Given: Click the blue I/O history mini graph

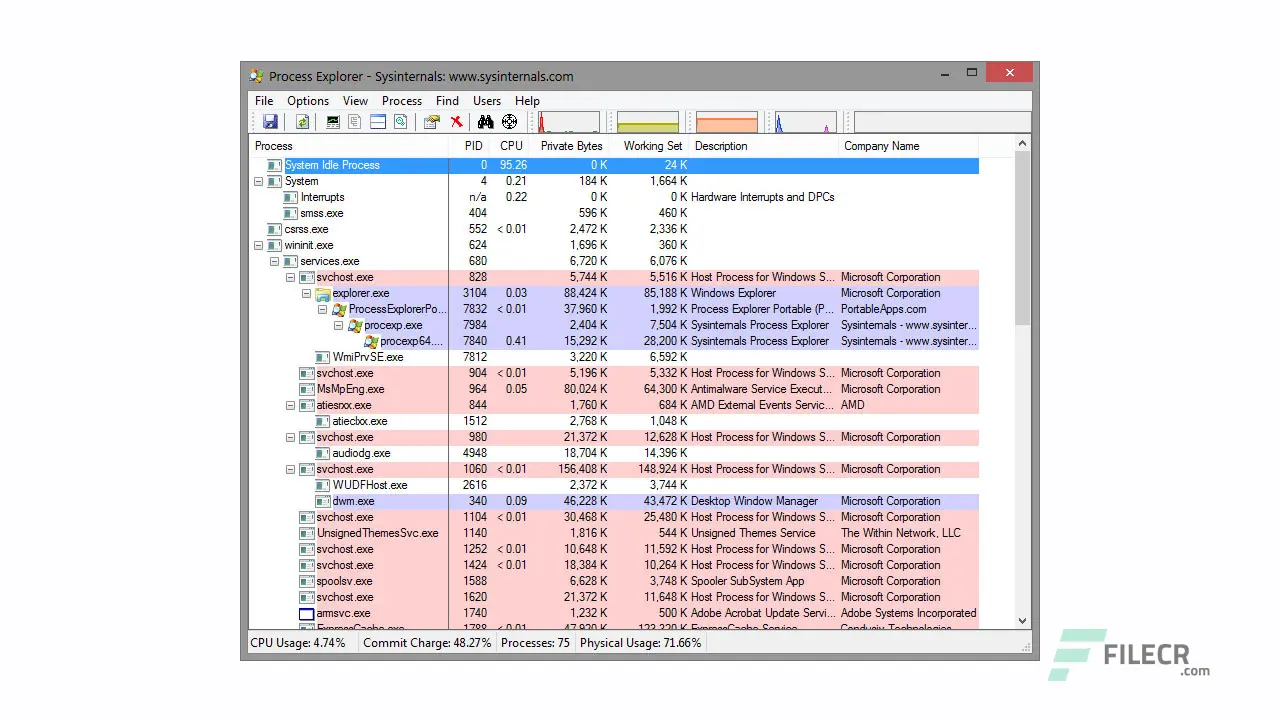Looking at the screenshot, I should click(806, 122).
